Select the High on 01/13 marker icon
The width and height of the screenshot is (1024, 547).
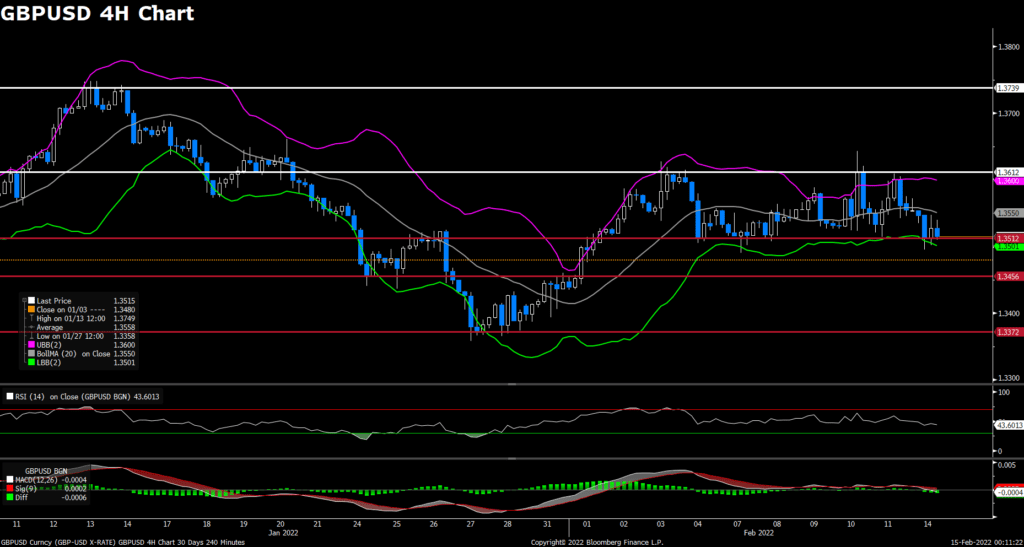32,319
